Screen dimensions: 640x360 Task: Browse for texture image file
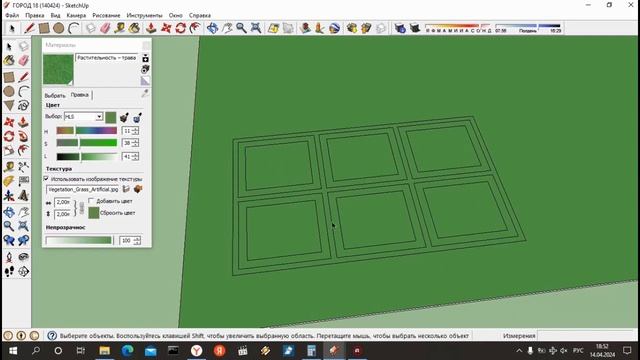tap(126, 189)
